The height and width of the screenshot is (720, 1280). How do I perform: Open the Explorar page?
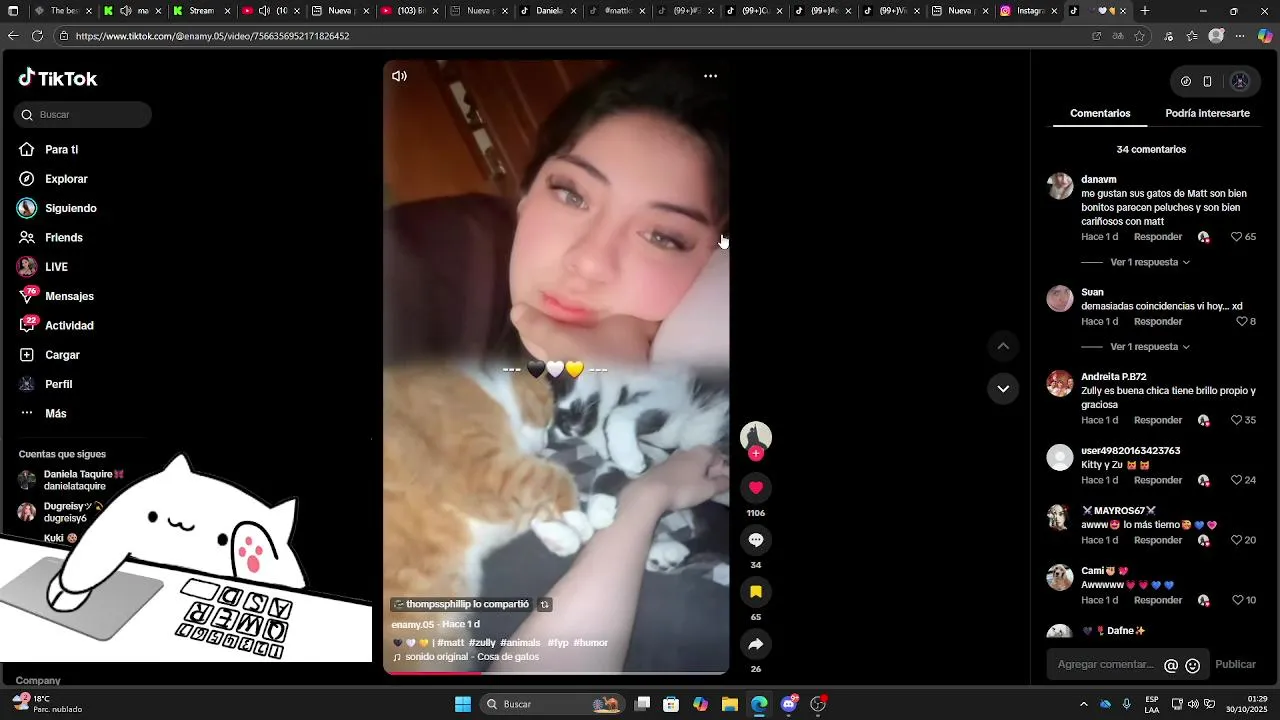(x=66, y=179)
